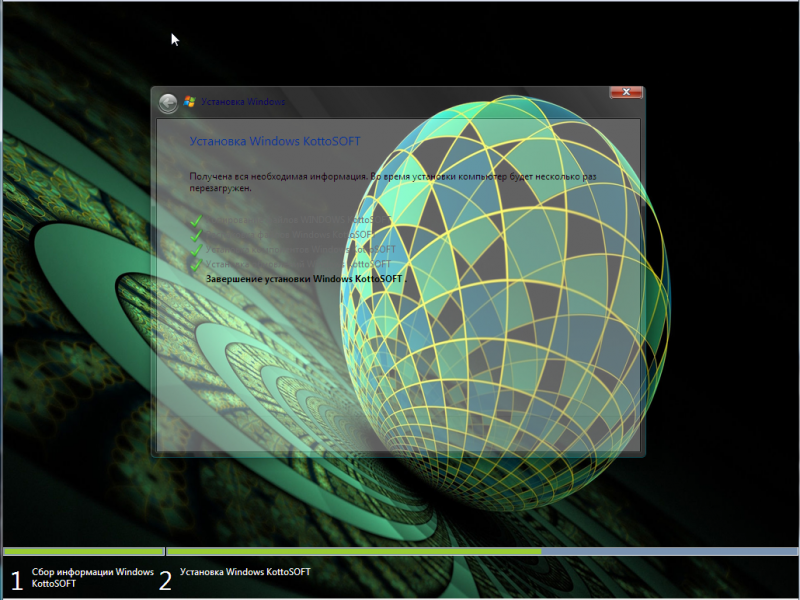The image size is (800, 600).
Task: Click the faded step "Копирование файлов WINDOWS KottoSOFT"
Action: coord(298,220)
